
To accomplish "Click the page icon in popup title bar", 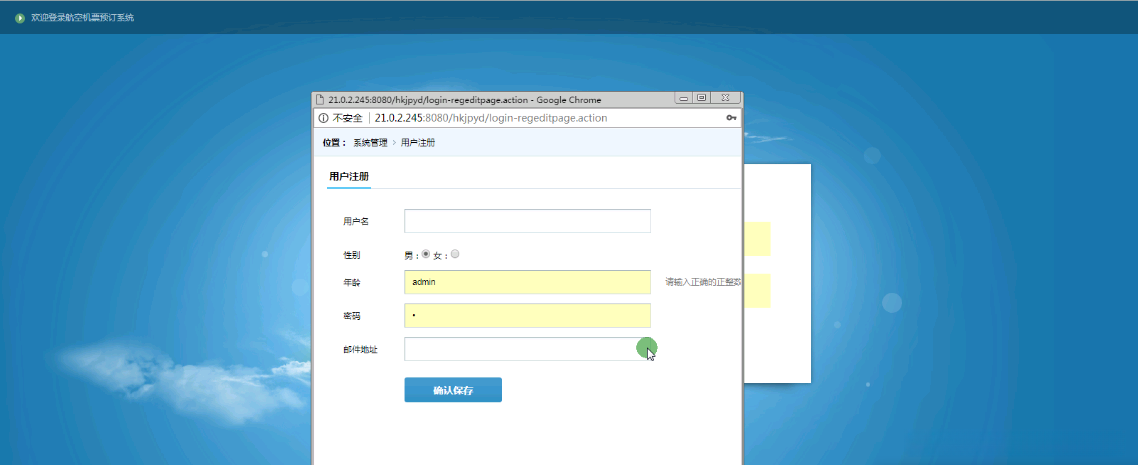I will pos(319,99).
